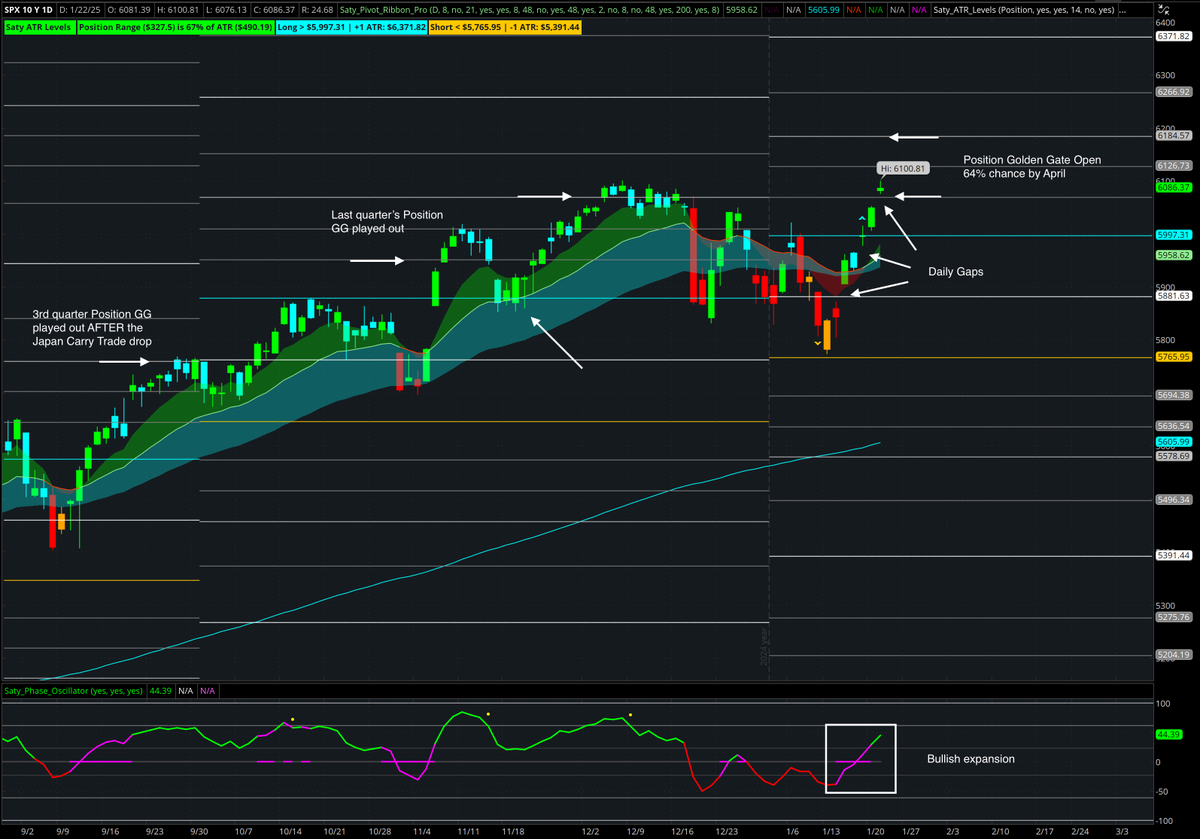Click the 3/3 date on time axis
This screenshot has width=1200, height=839.
click(1123, 831)
